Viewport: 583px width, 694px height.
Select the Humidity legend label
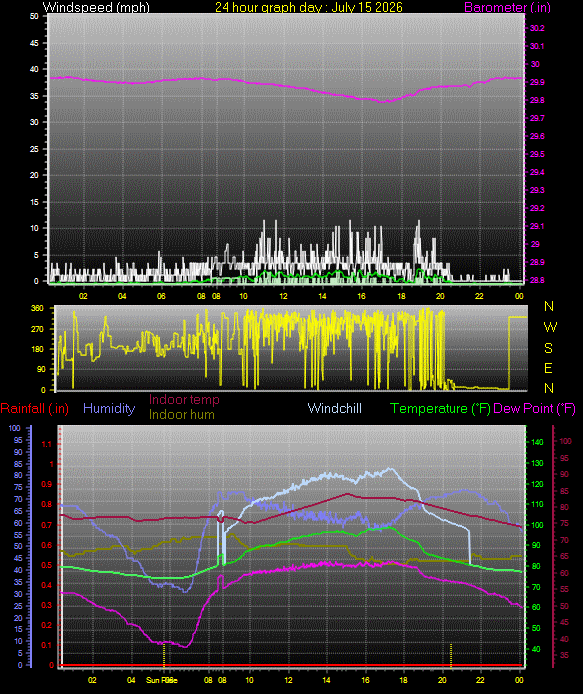109,408
